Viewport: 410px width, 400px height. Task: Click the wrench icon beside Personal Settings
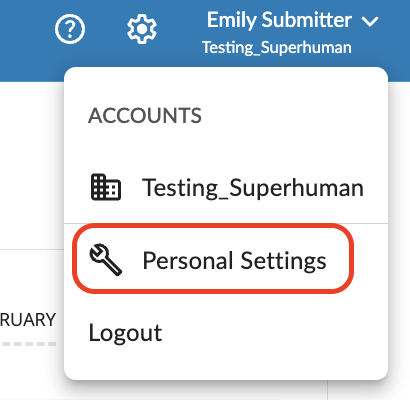coord(106,260)
